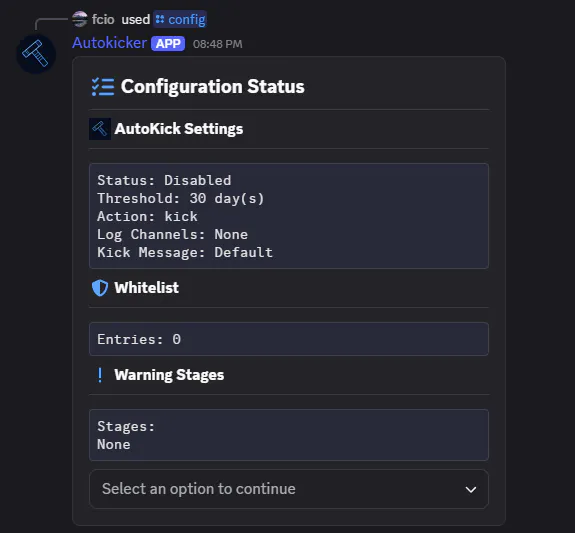
Task: Click the fcio username in the reply line
Action: pyautogui.click(x=103, y=19)
